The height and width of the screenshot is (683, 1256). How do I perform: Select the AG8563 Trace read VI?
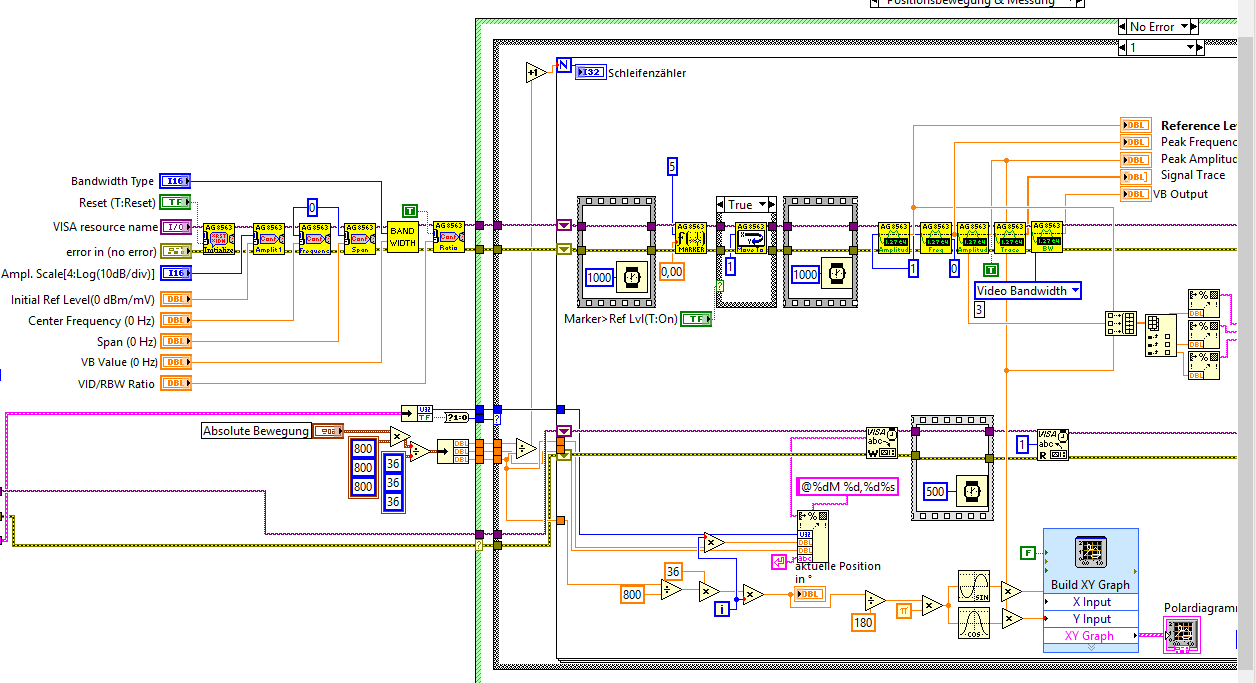[x=1009, y=238]
